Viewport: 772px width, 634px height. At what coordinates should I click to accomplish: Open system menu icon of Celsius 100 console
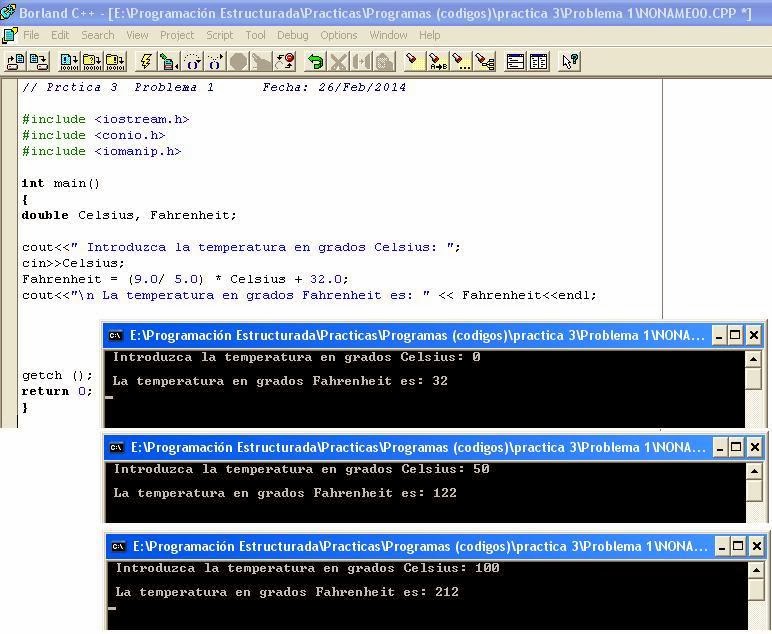(118, 546)
